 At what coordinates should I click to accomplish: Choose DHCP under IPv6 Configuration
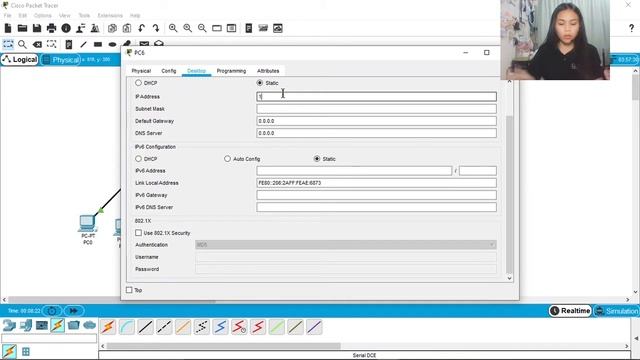tap(138, 159)
